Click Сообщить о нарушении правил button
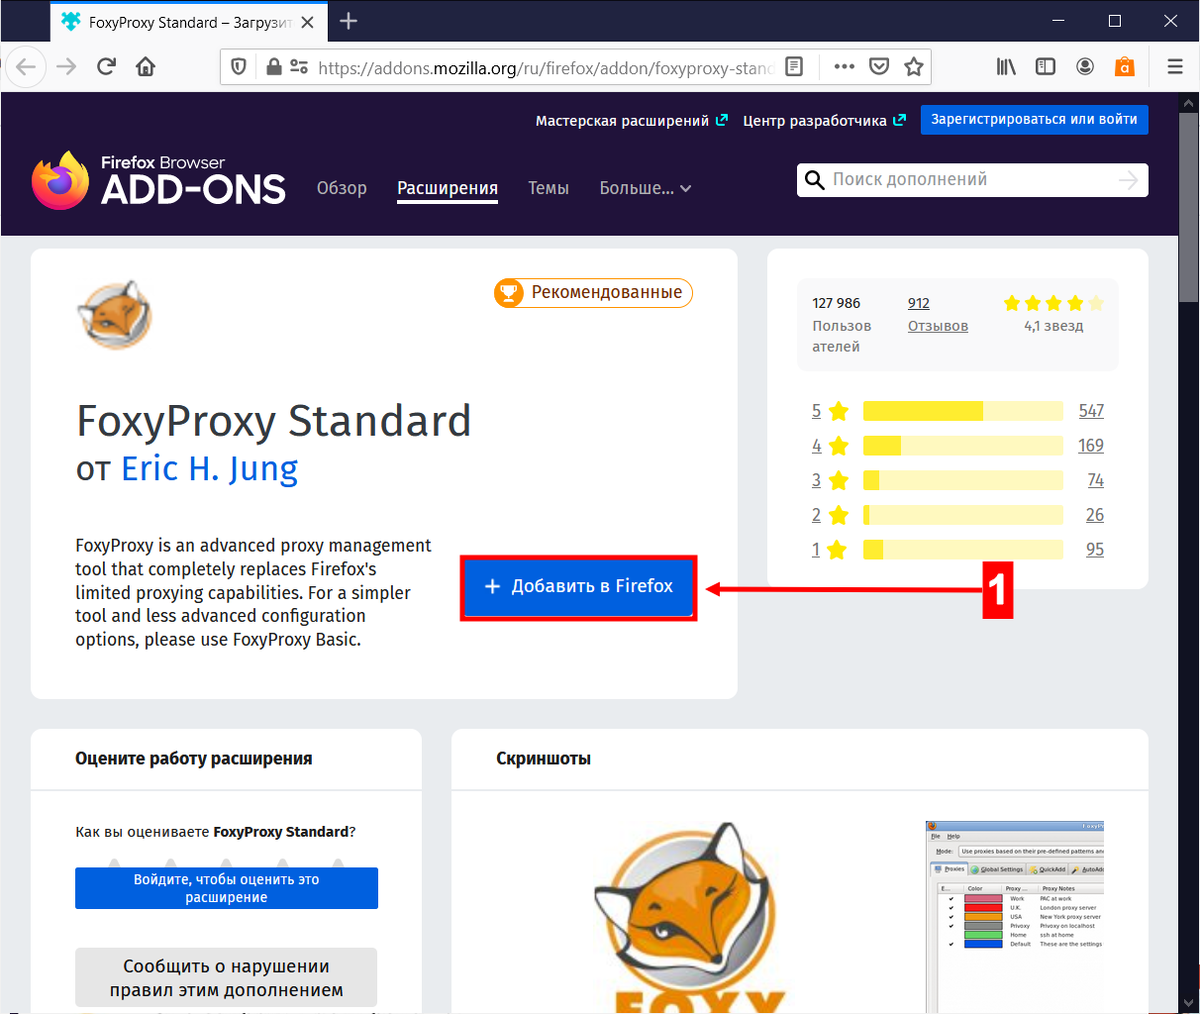1200x1014 pixels. click(x=226, y=978)
